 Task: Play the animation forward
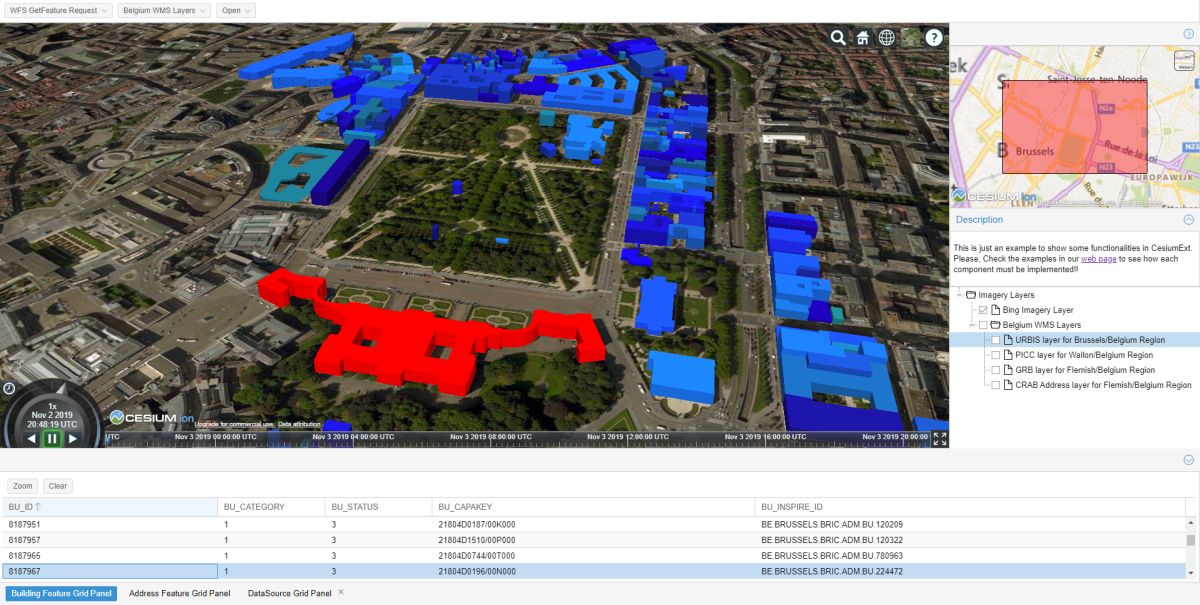(72, 438)
